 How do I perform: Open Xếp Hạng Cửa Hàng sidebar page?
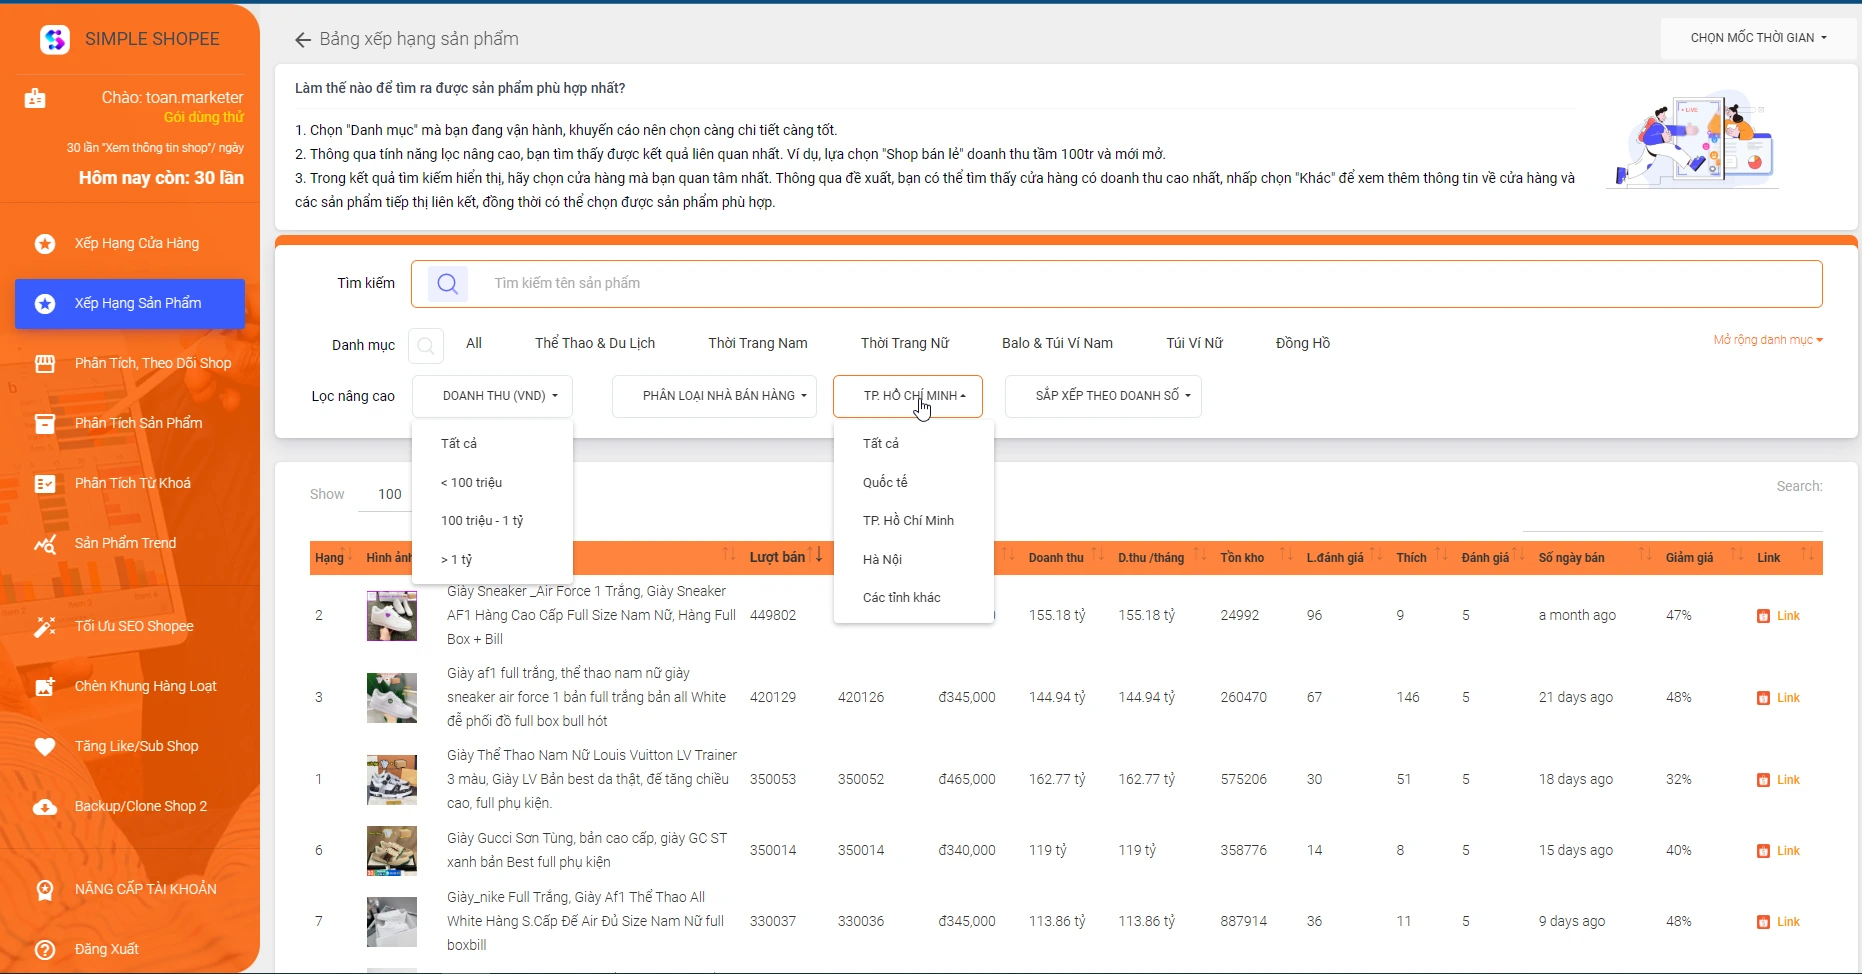(x=130, y=243)
